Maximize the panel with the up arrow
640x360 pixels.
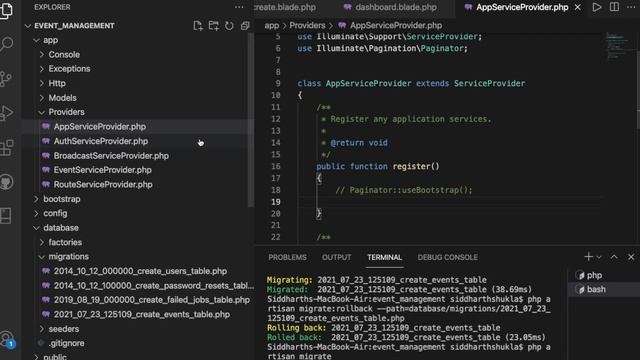(614, 257)
